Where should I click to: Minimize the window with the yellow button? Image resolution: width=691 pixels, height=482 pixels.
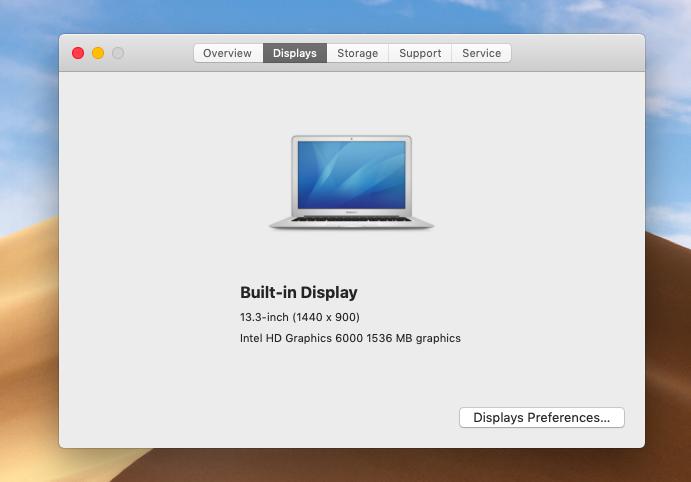tap(98, 53)
